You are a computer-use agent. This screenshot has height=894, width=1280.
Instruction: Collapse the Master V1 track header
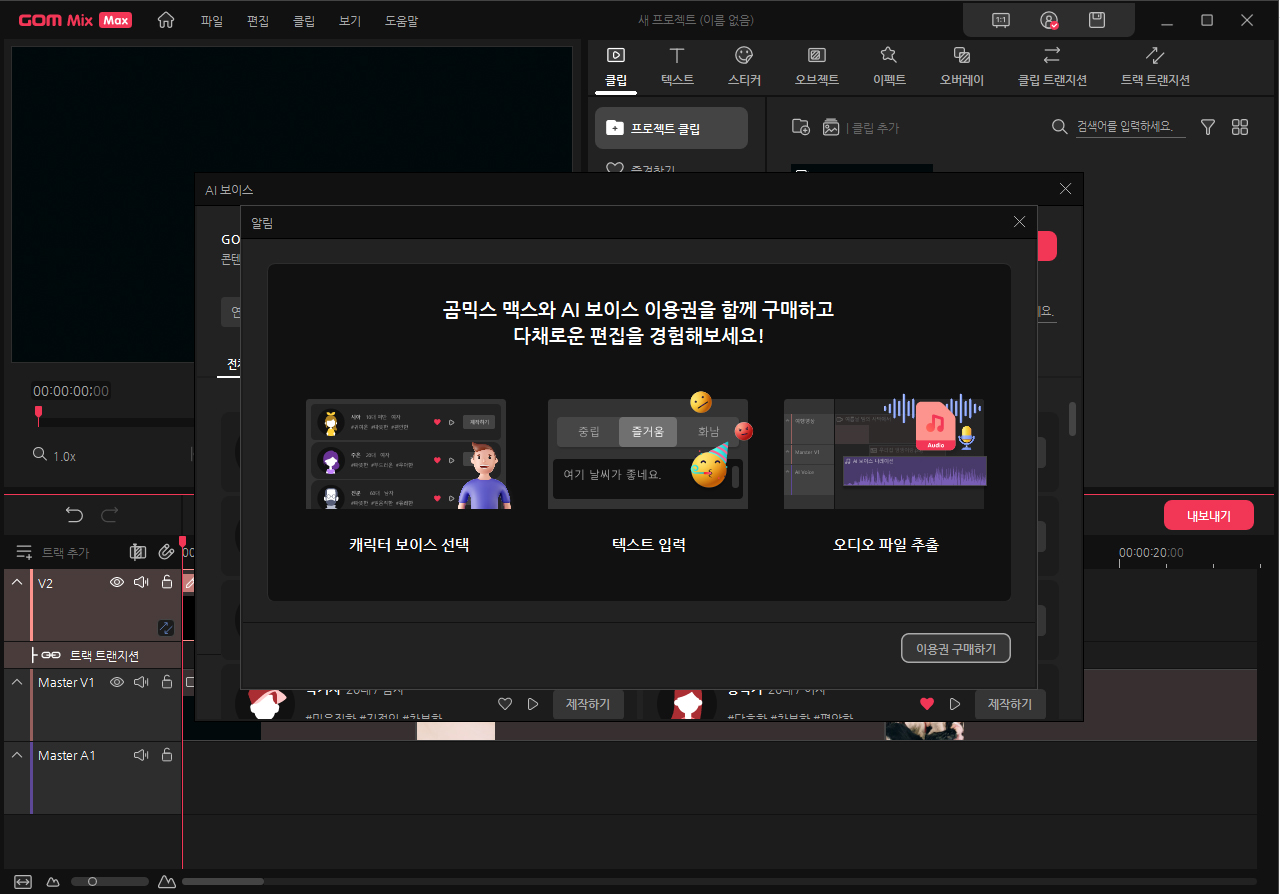[x=16, y=681]
